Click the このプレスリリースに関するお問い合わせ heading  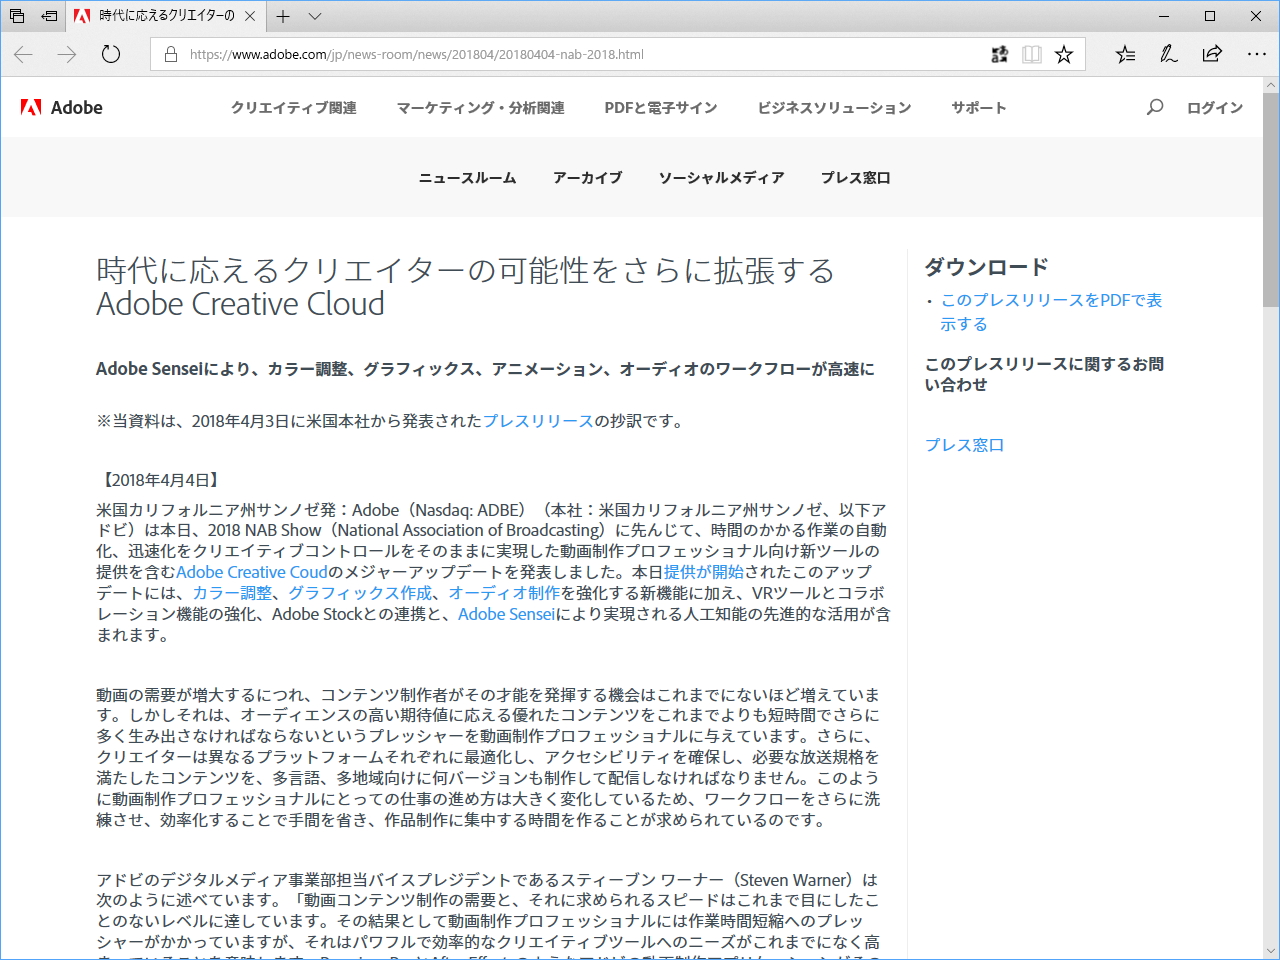[1044, 374]
